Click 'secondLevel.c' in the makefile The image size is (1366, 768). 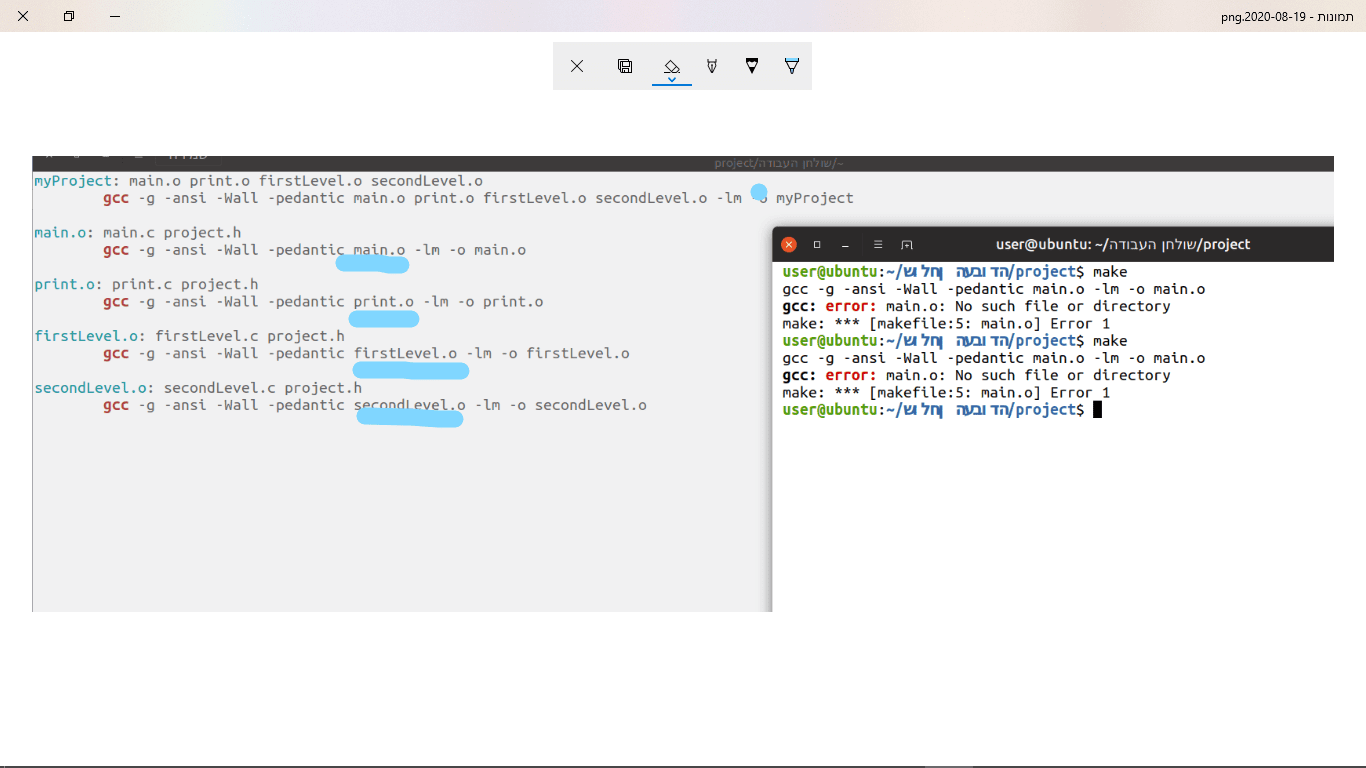click(220, 388)
